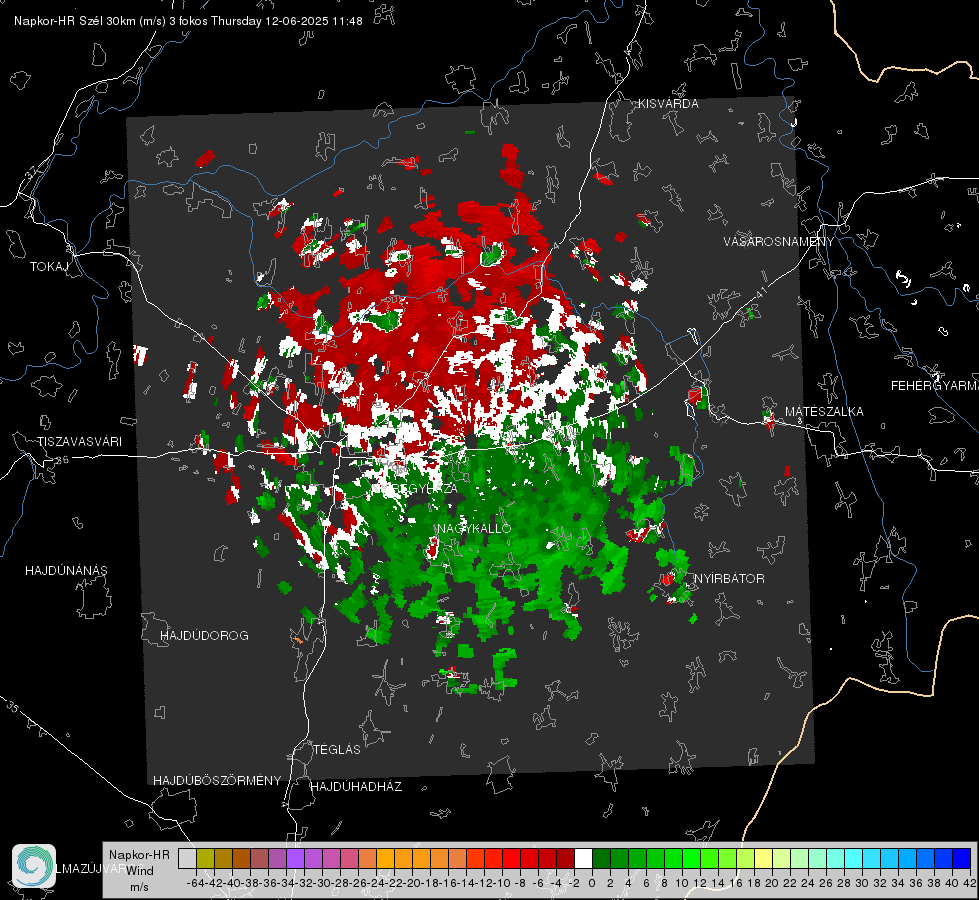Select the MÁTÉSZALKA city label

tap(824, 412)
